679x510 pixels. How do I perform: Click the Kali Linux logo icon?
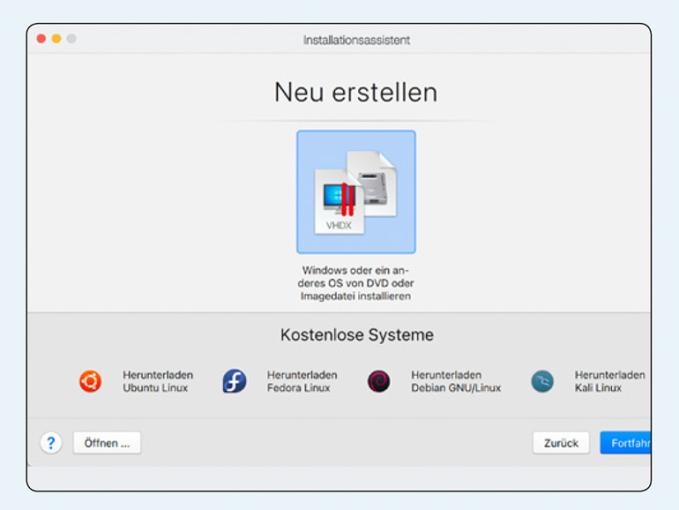click(x=542, y=381)
